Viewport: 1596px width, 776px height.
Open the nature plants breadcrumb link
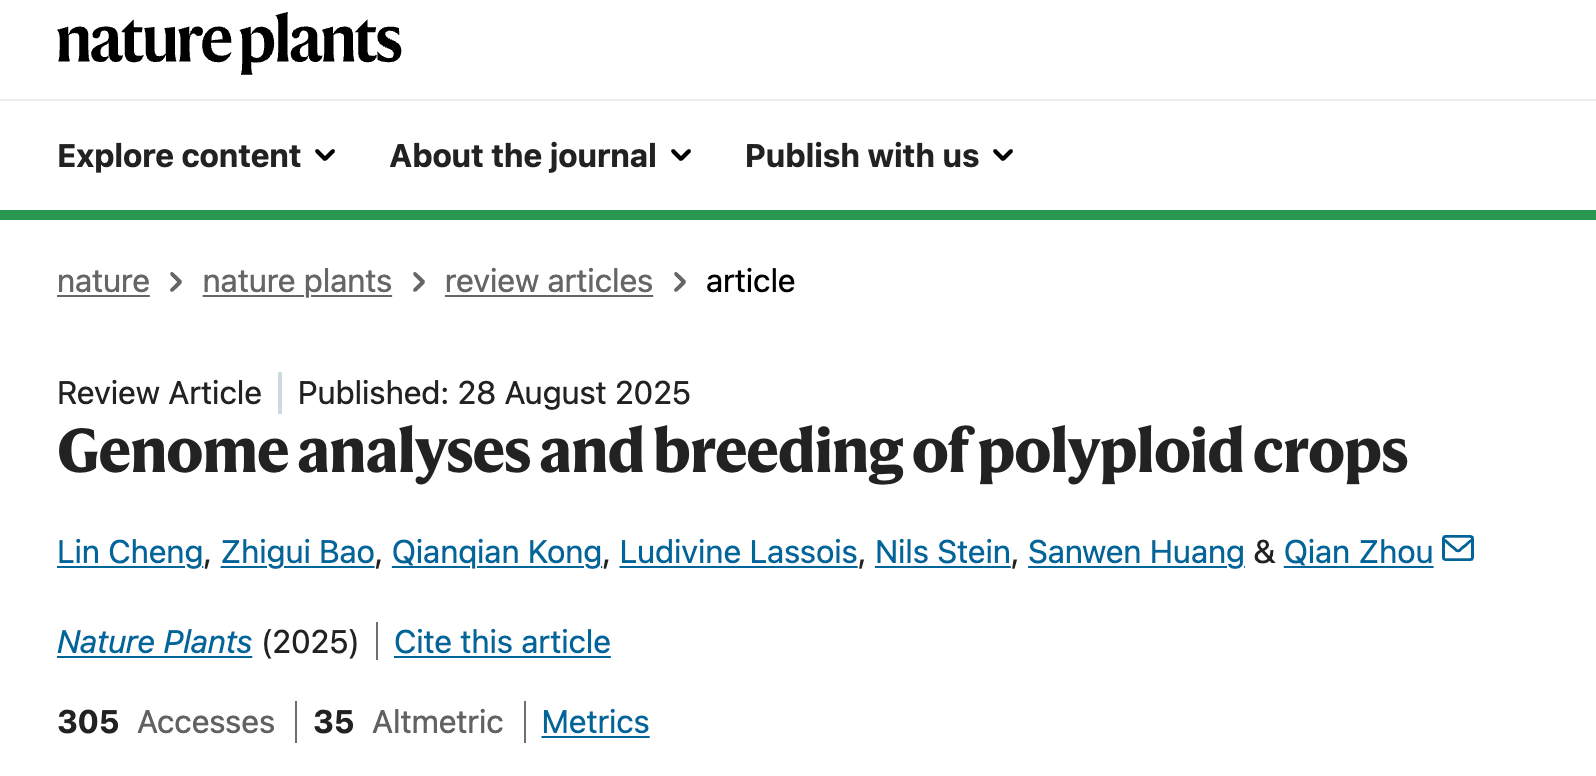[297, 282]
